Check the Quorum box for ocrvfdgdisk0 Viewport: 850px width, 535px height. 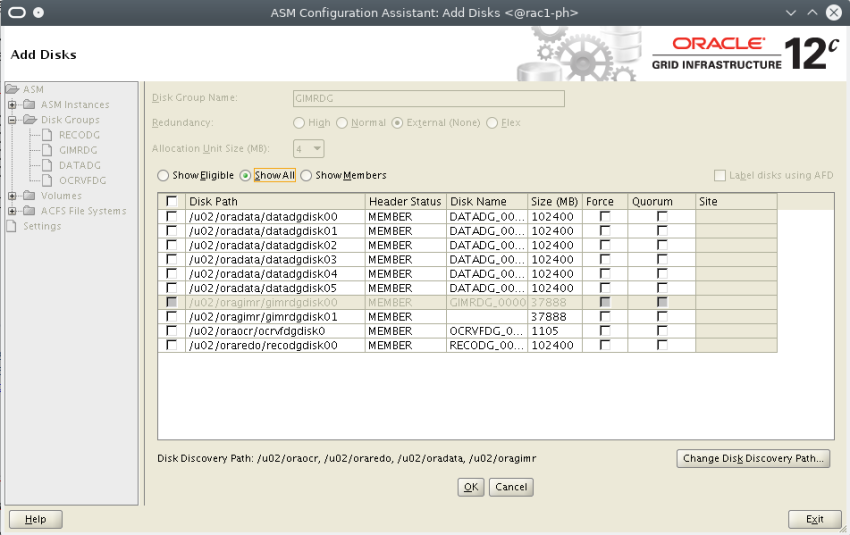(x=662, y=331)
